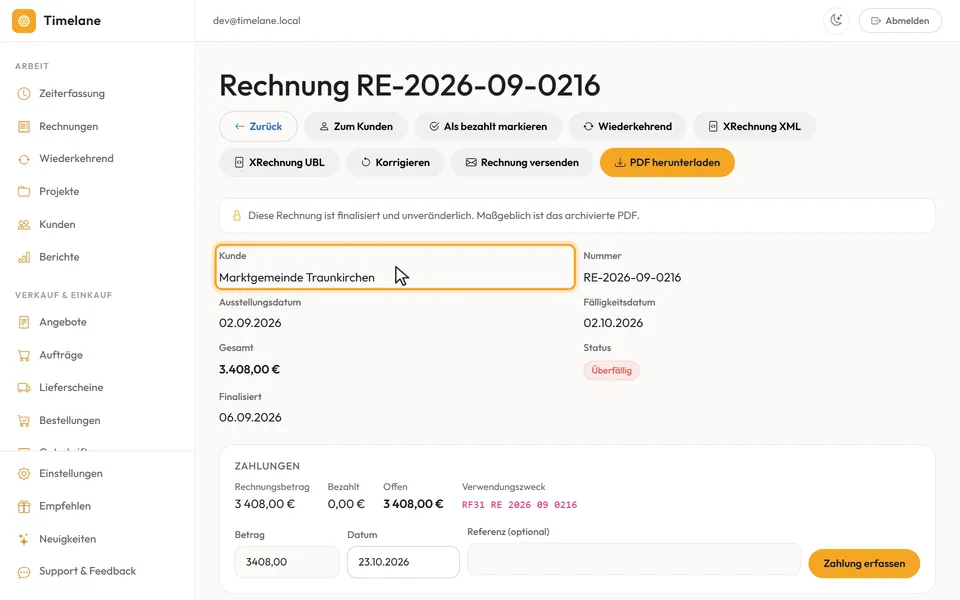960x600 pixels.
Task: Click customer name Marktgemeinde Traunkirchen
Action: point(297,278)
